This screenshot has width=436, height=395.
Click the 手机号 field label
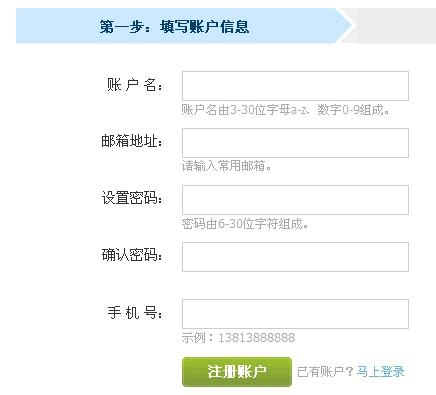pyautogui.click(x=134, y=312)
